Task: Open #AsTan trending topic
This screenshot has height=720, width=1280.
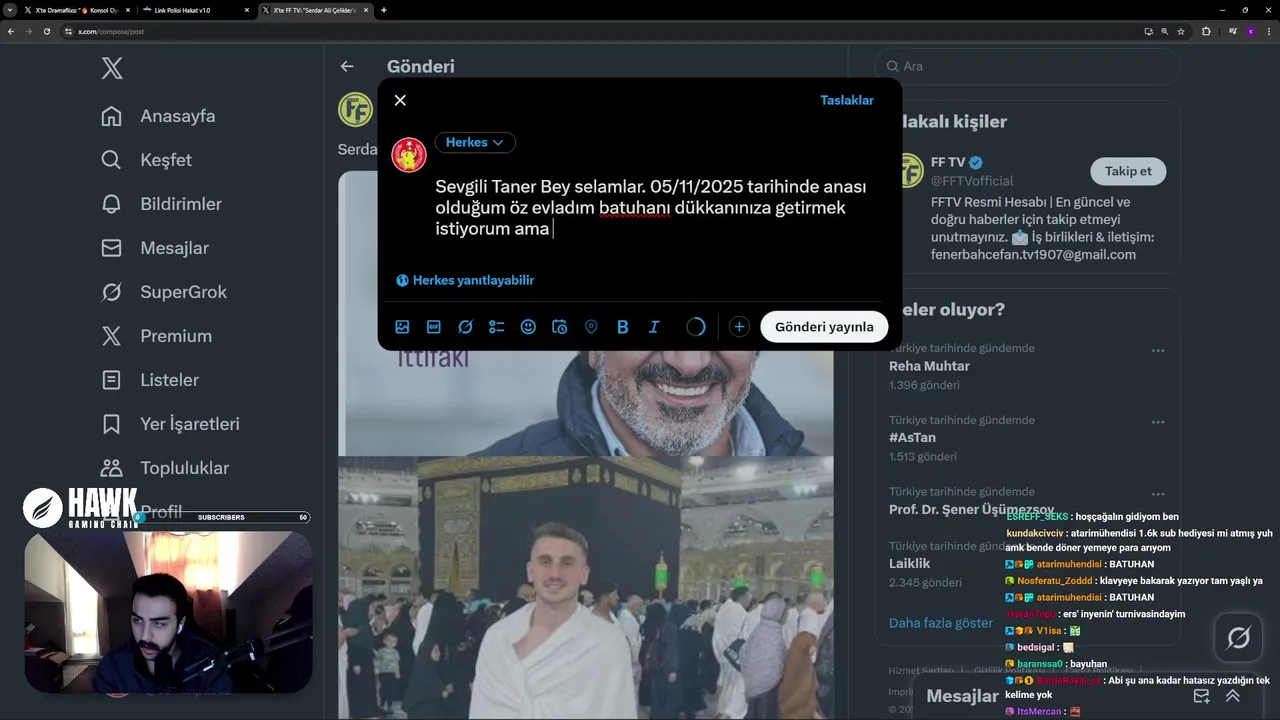Action: click(x=912, y=438)
